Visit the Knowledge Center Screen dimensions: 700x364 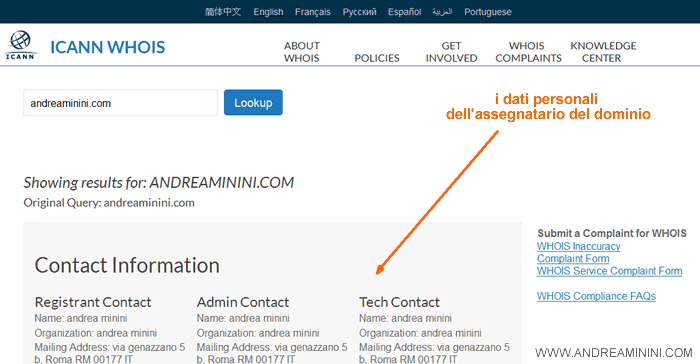click(603, 52)
